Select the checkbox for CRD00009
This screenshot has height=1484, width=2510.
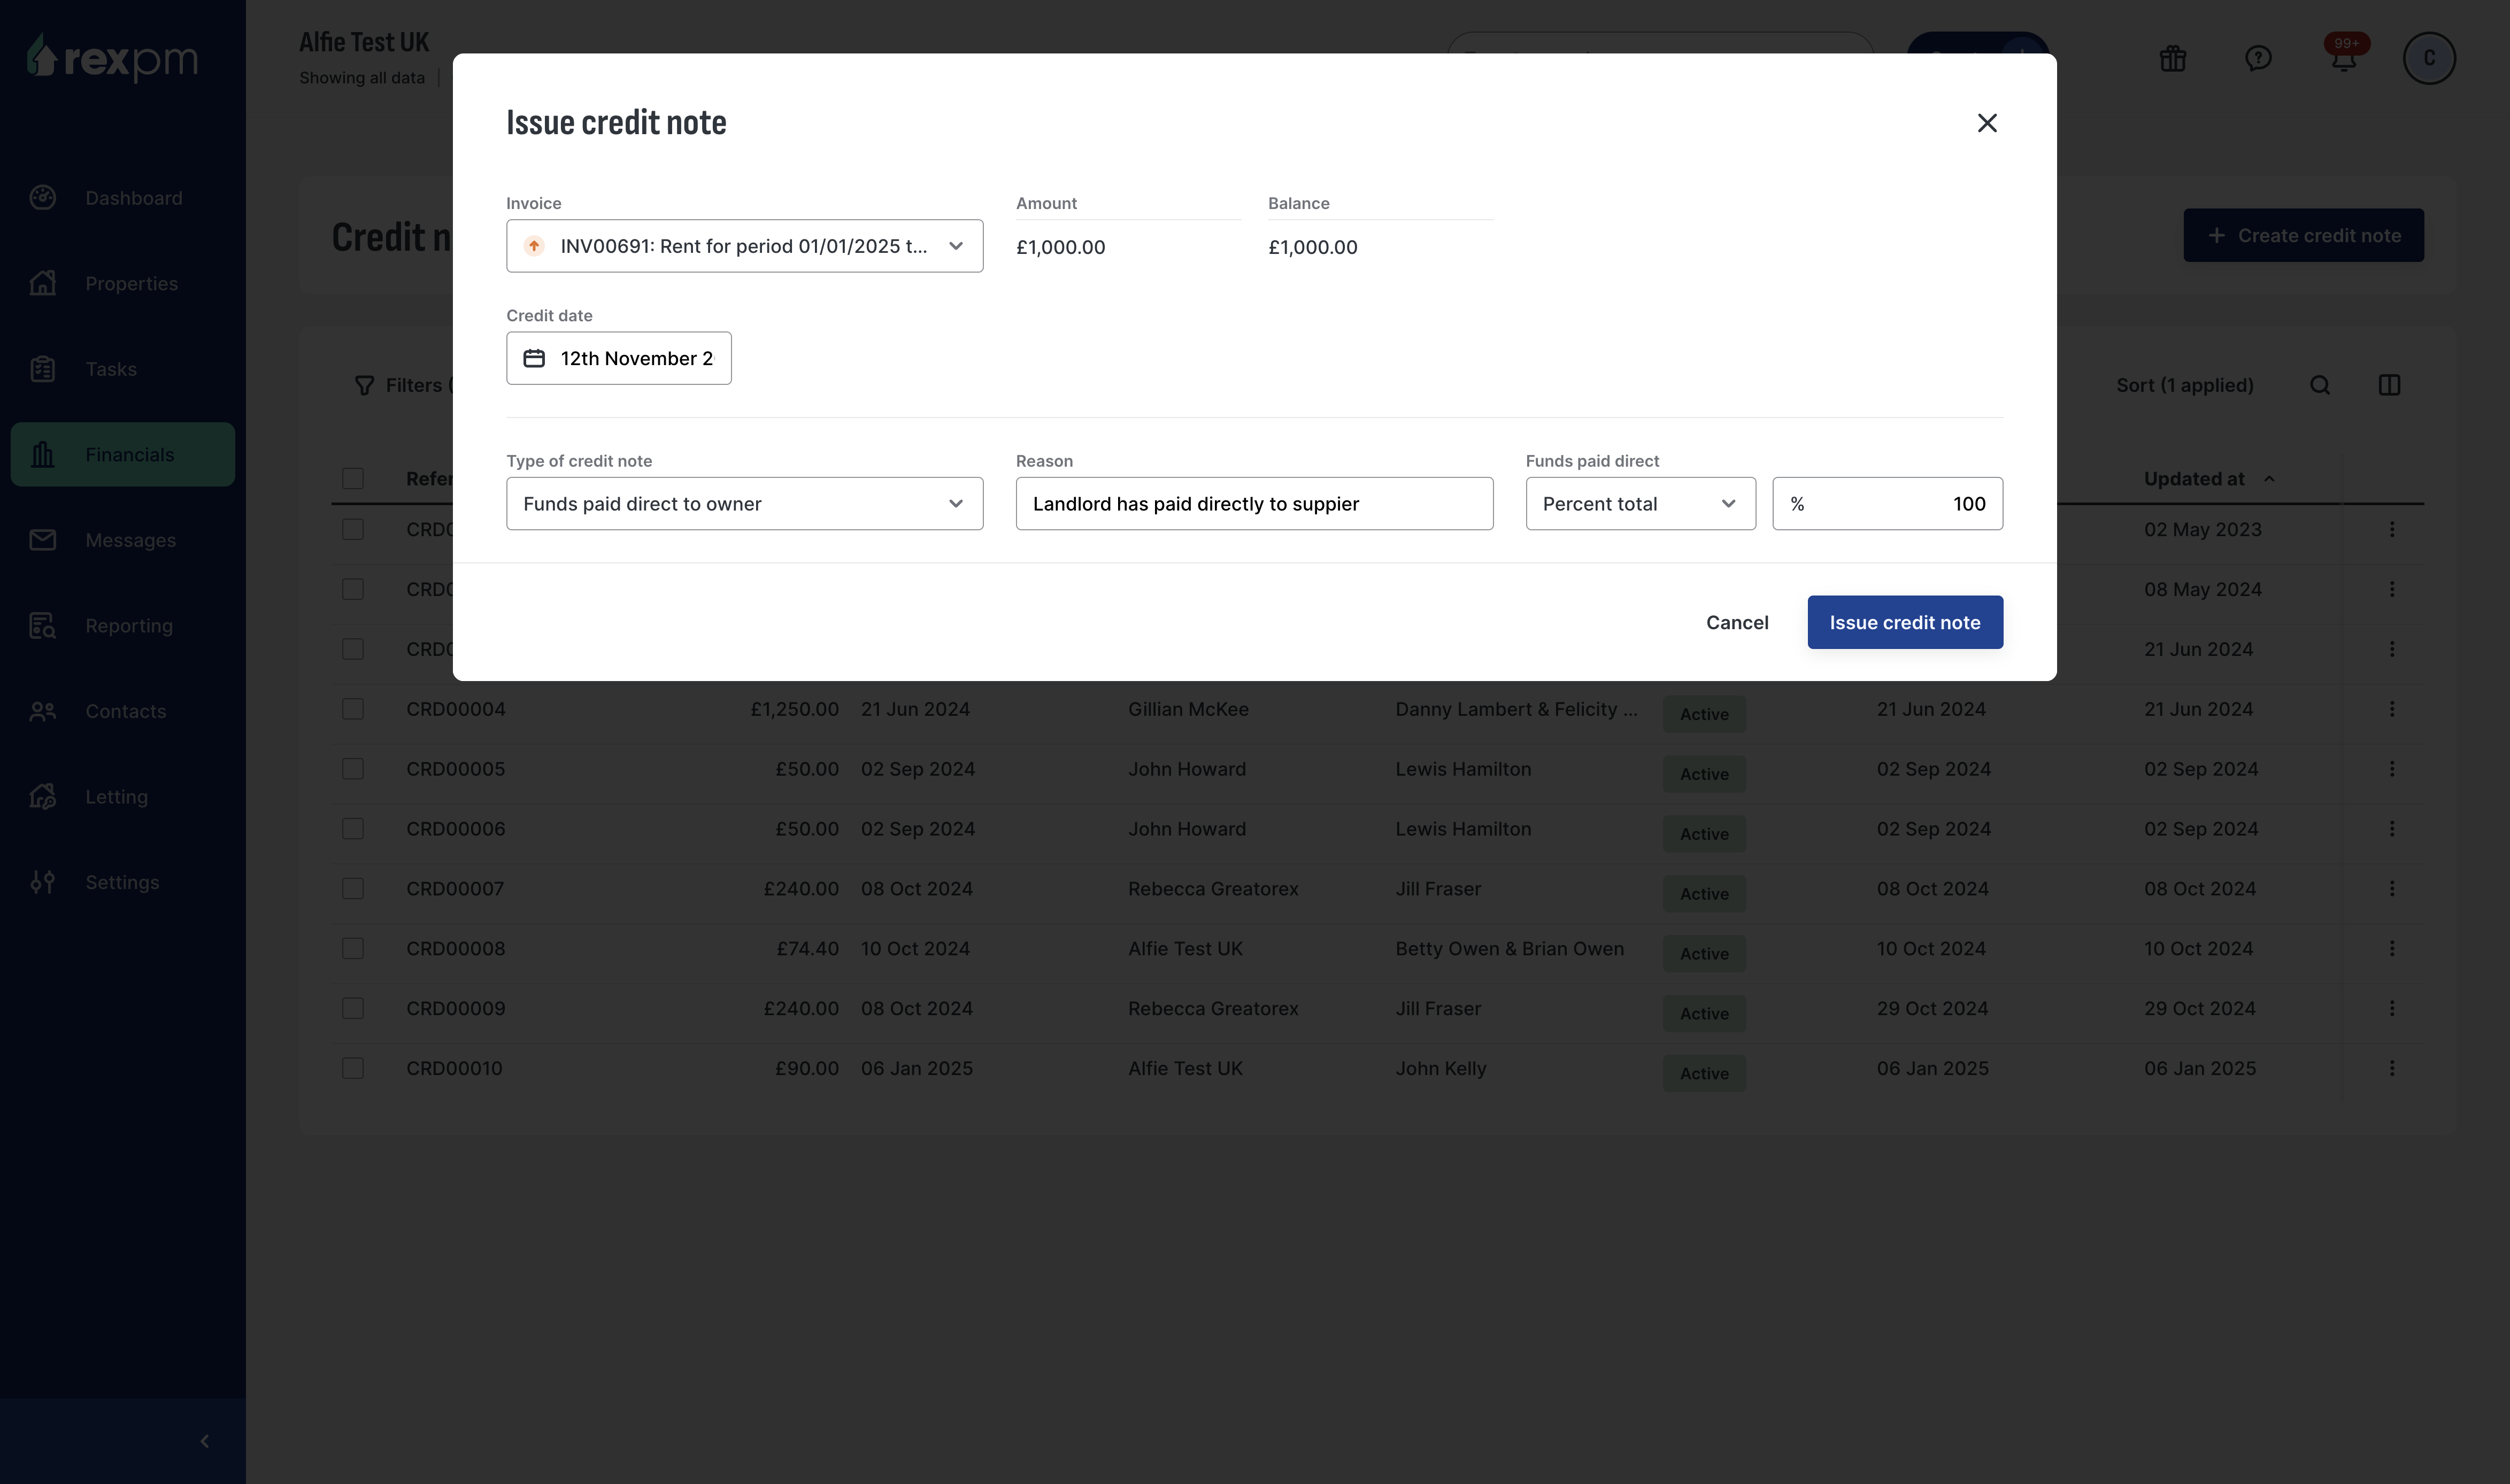tap(353, 1008)
